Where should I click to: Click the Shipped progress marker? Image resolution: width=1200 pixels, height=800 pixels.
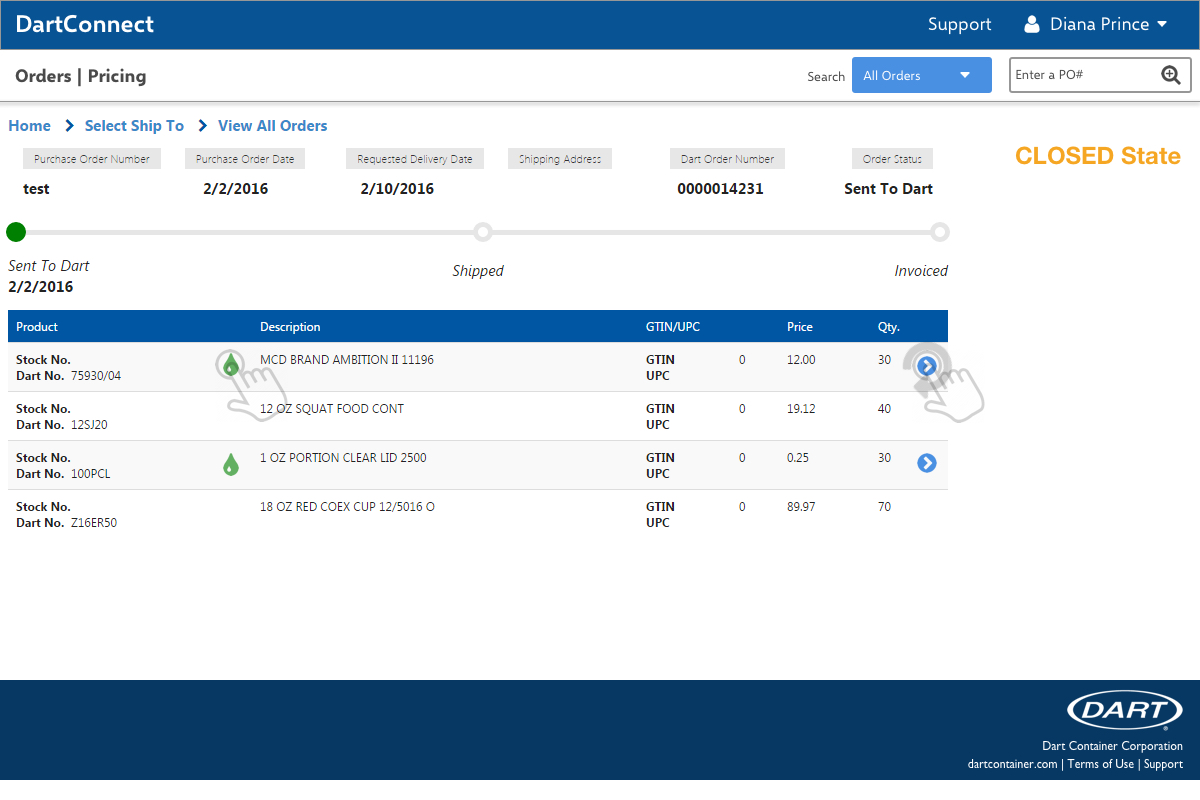tap(483, 232)
